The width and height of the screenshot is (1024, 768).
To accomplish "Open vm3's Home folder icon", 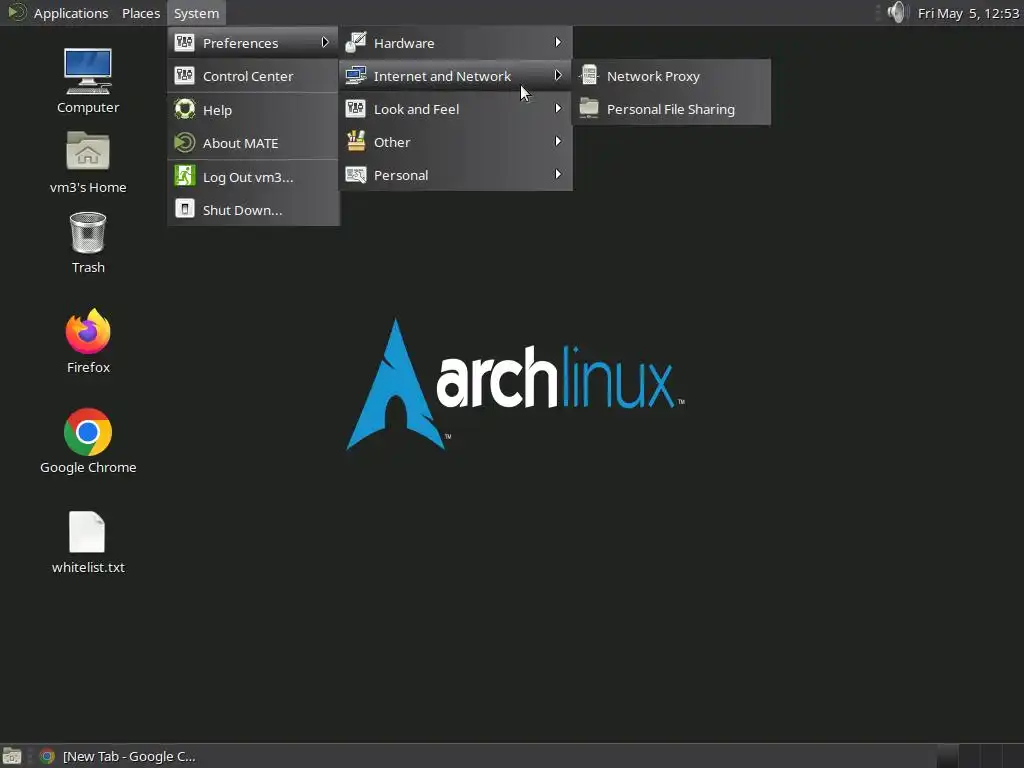I will (88, 151).
